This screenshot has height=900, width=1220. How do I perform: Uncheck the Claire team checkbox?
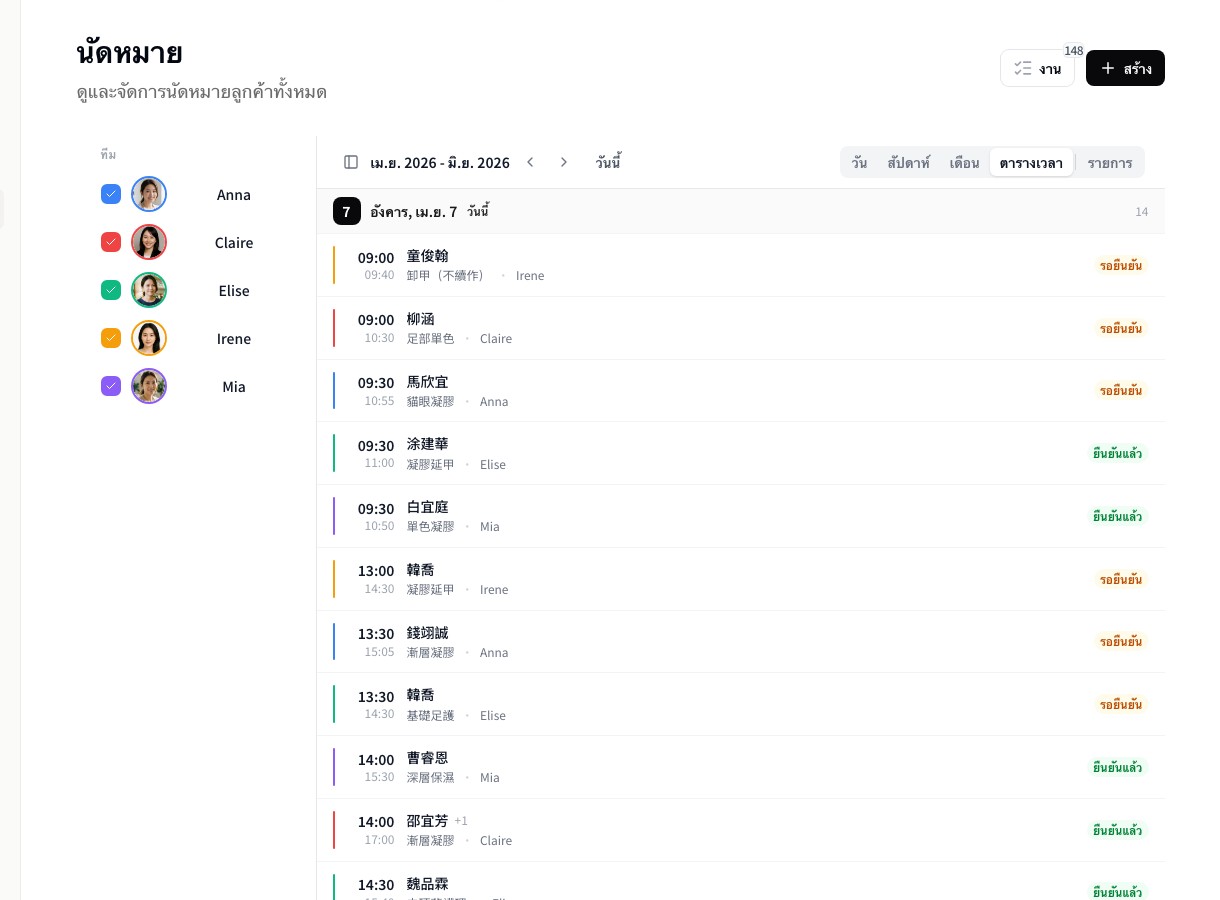click(111, 242)
